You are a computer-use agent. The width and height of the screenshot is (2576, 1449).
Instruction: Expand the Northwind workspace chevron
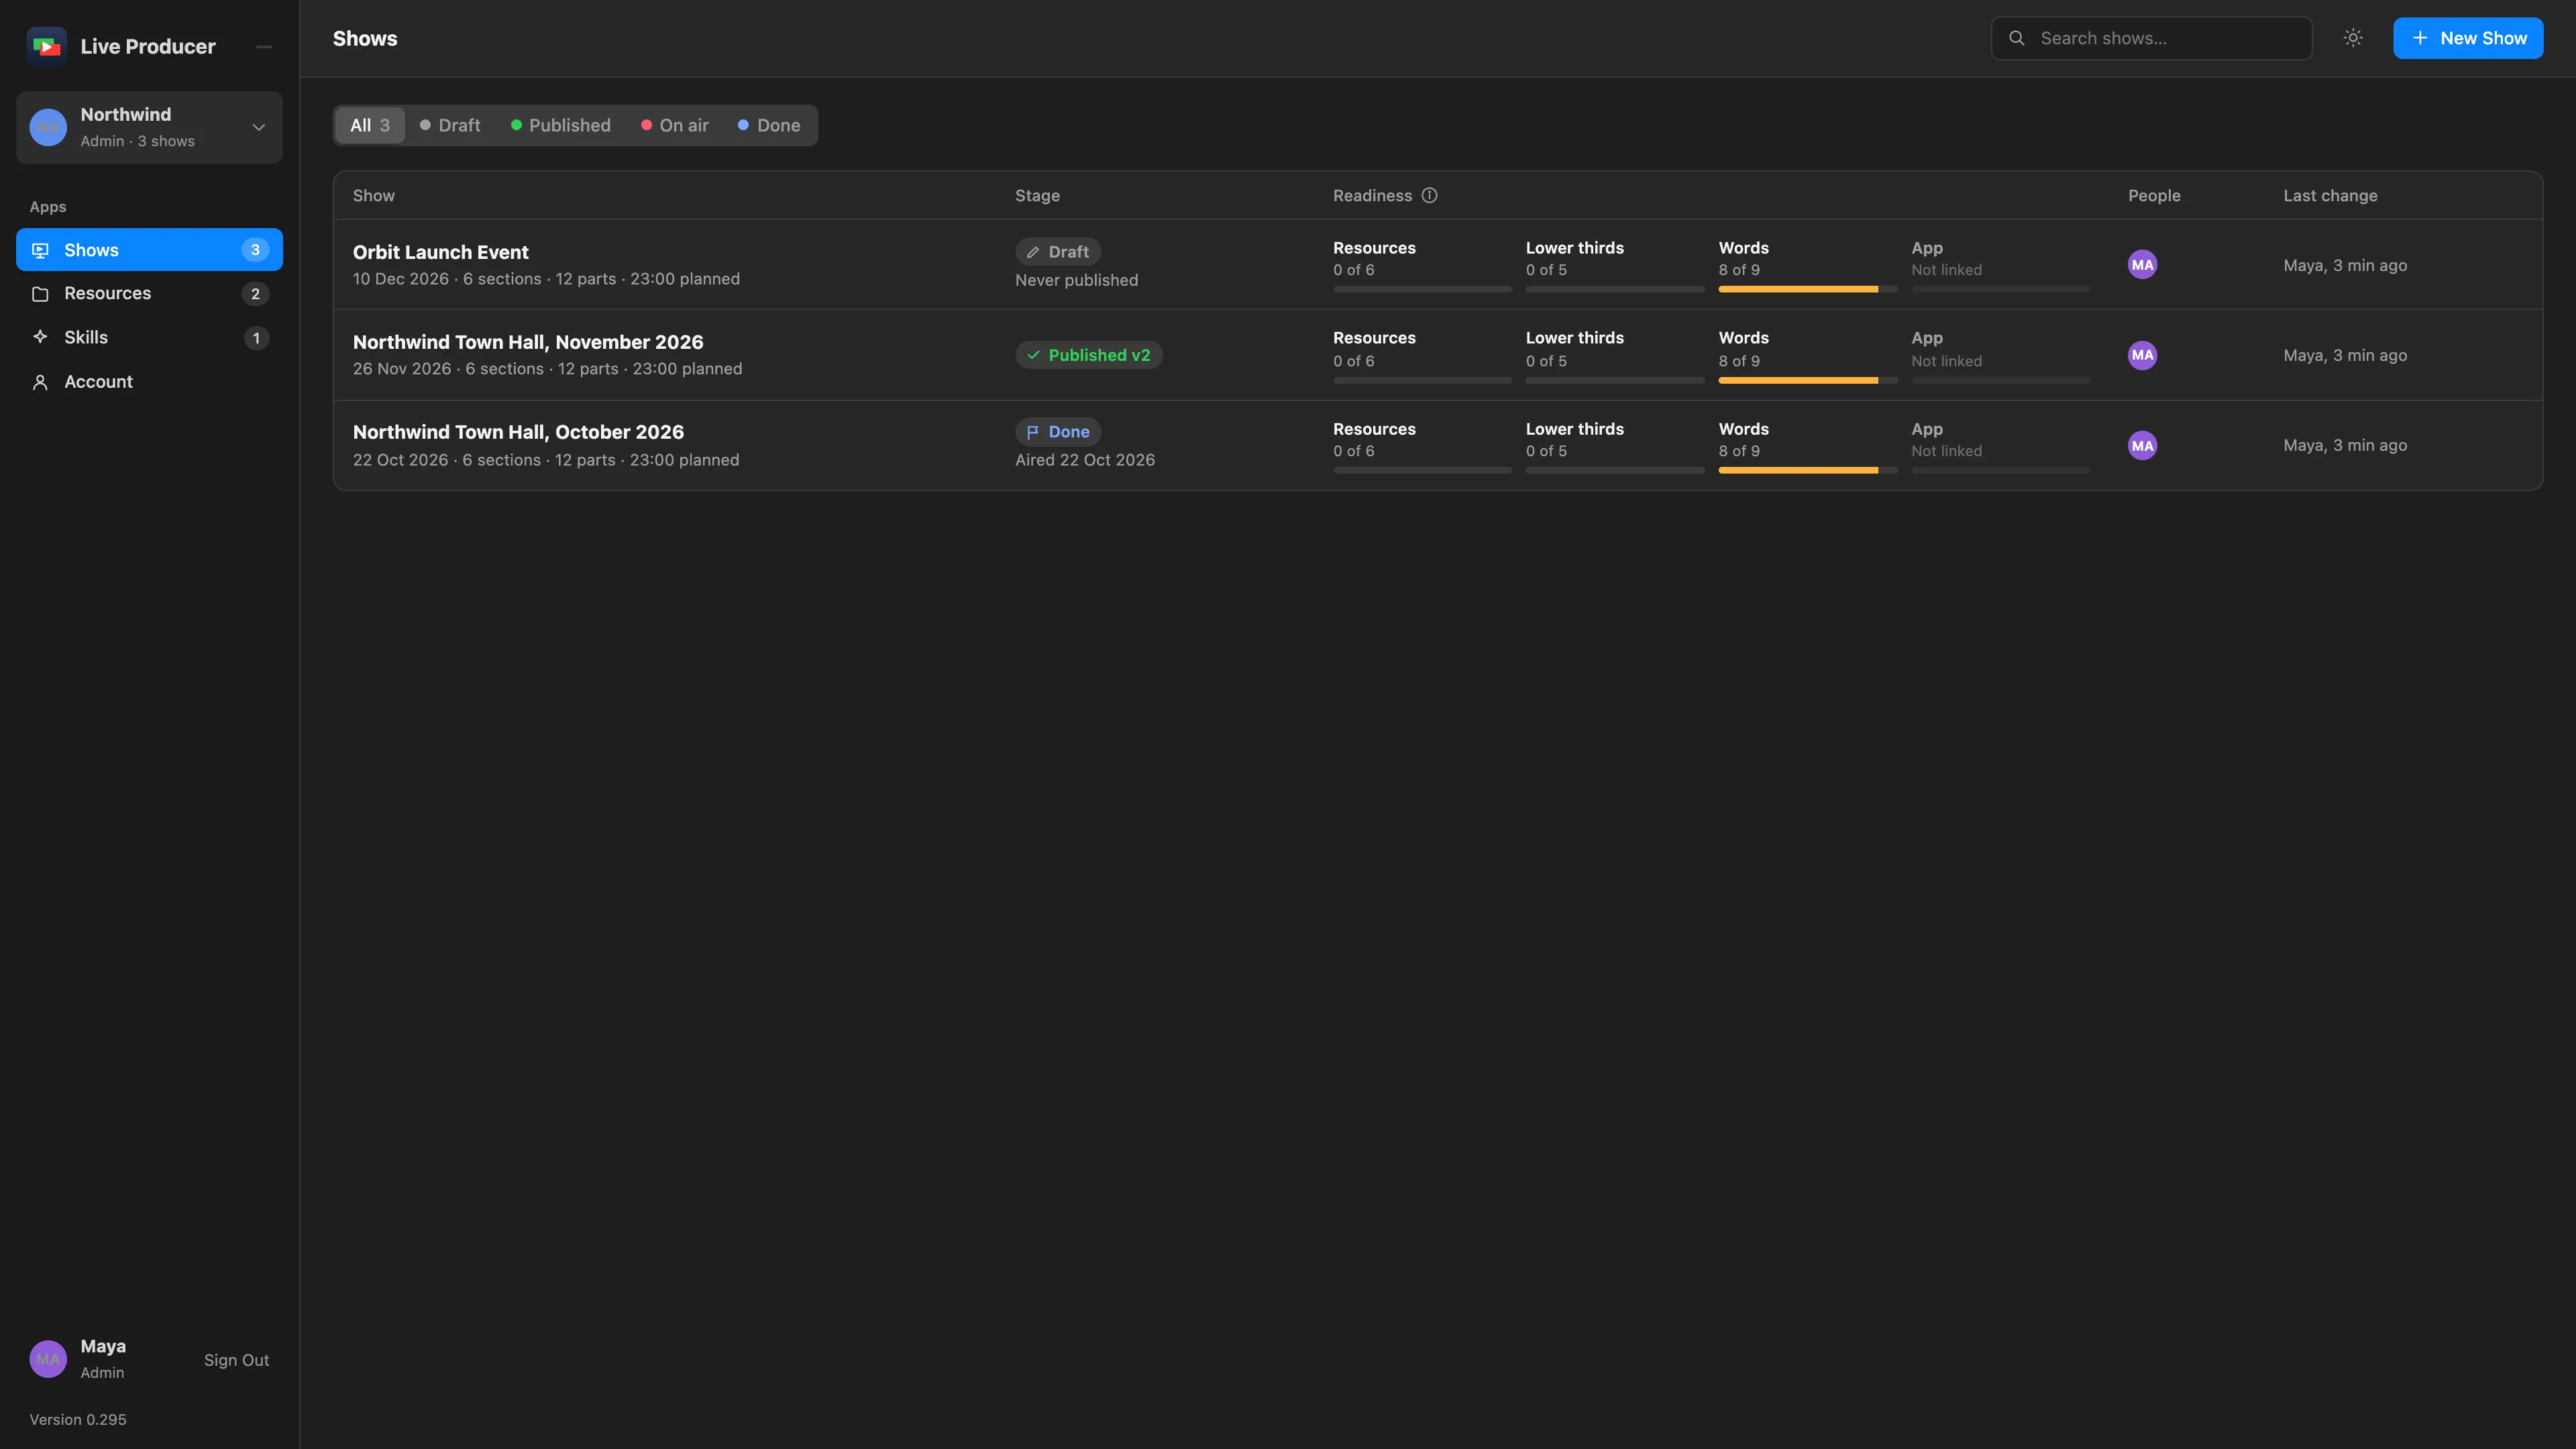pos(259,127)
